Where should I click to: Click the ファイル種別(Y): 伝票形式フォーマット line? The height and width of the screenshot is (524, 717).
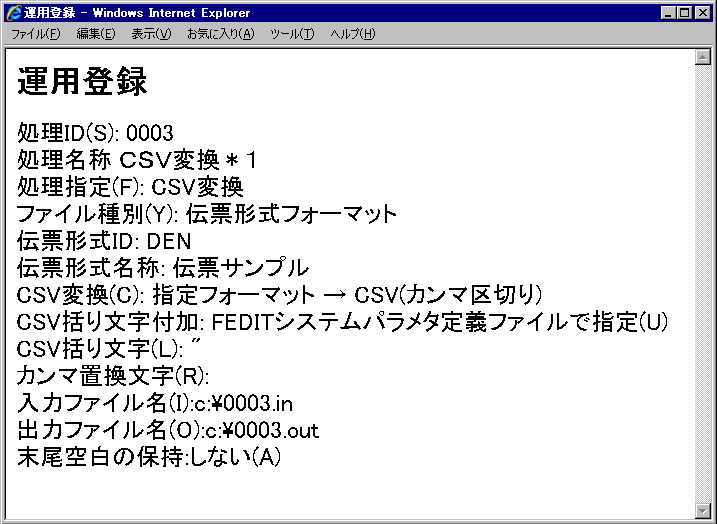[207, 214]
